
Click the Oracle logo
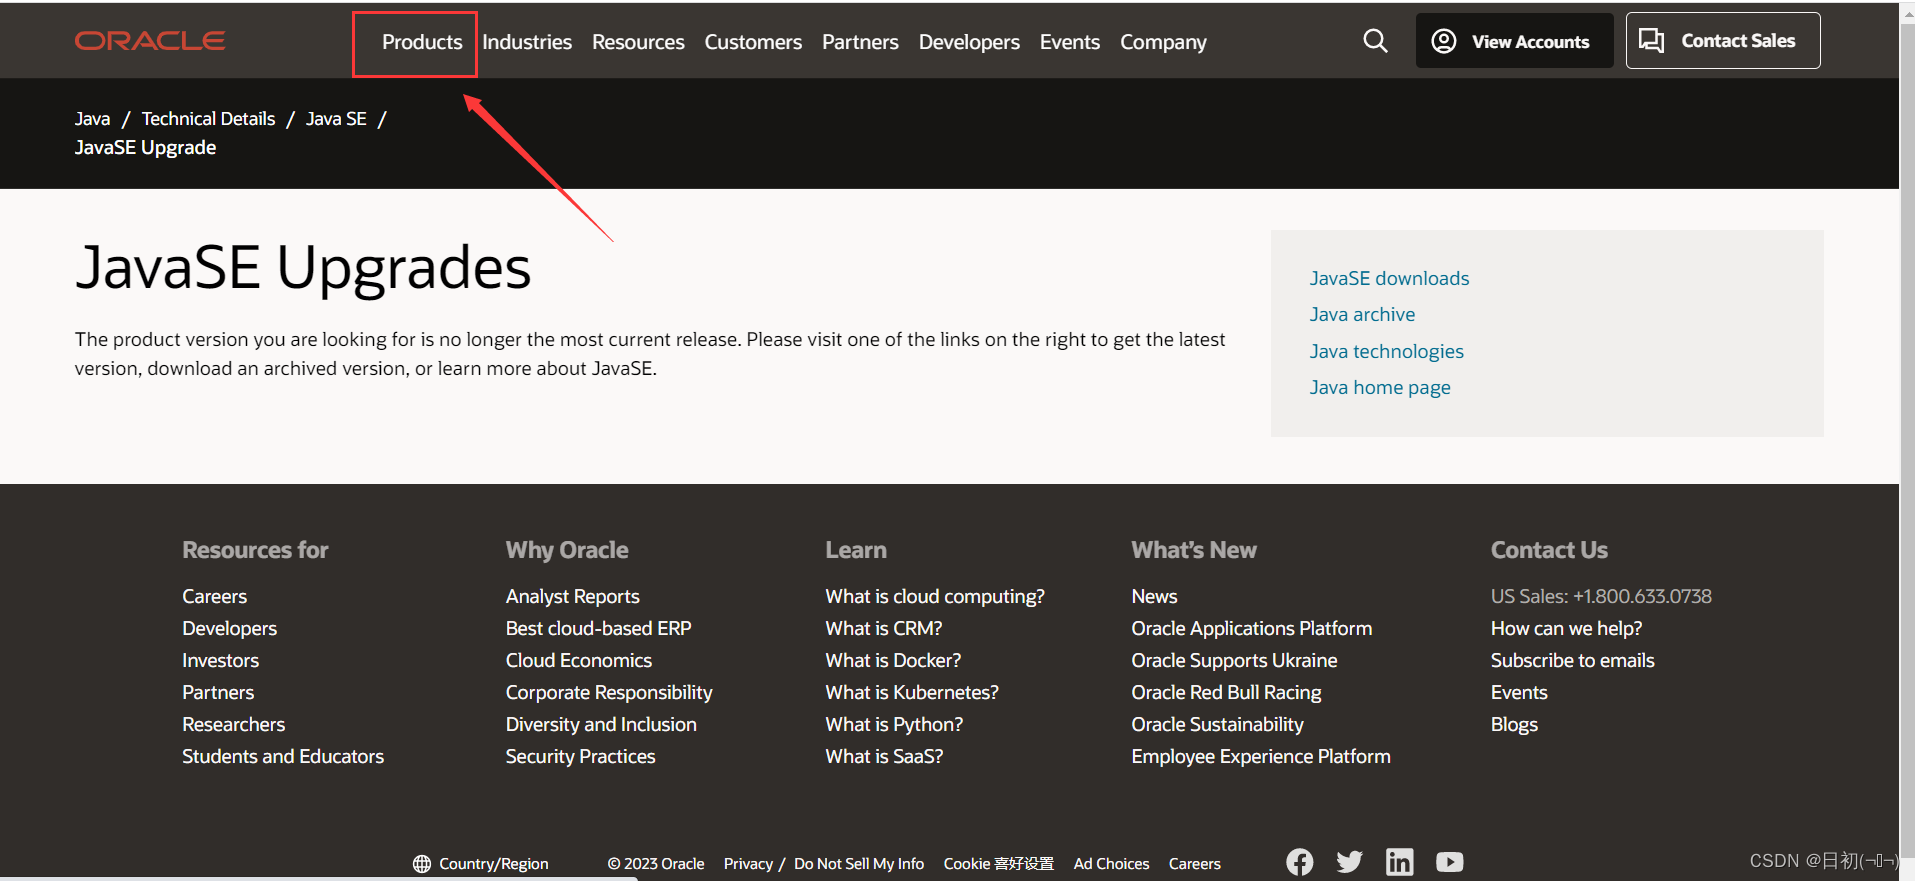[150, 41]
